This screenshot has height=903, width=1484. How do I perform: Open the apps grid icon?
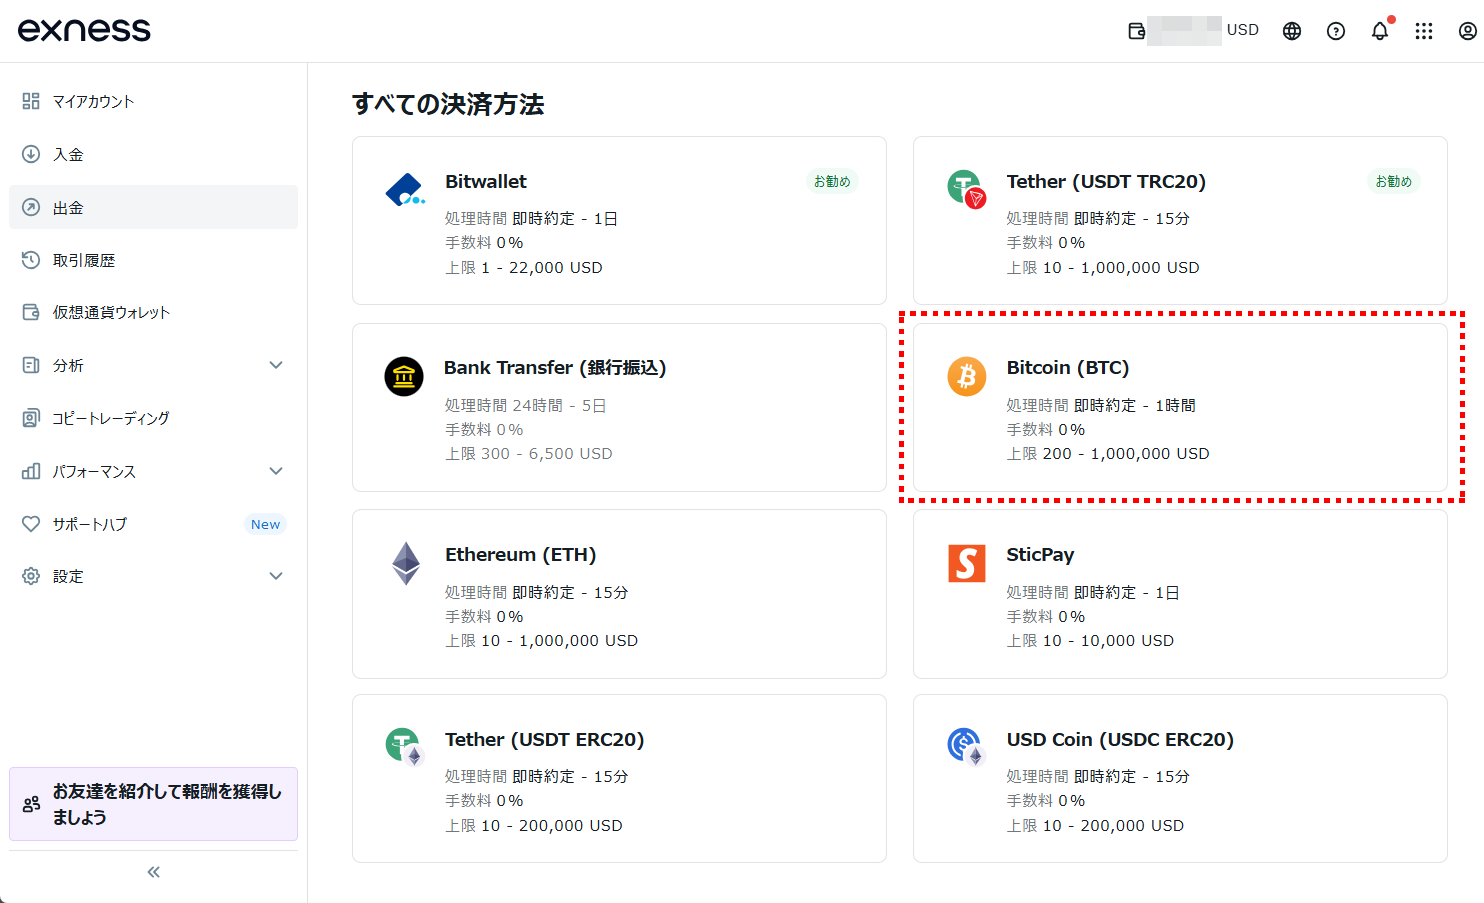[x=1424, y=31]
